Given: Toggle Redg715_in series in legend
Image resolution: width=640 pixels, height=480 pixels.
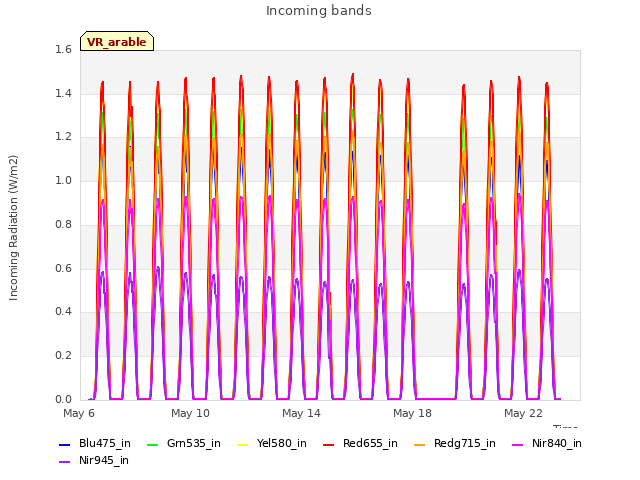Looking at the screenshot, I should [x=455, y=443].
